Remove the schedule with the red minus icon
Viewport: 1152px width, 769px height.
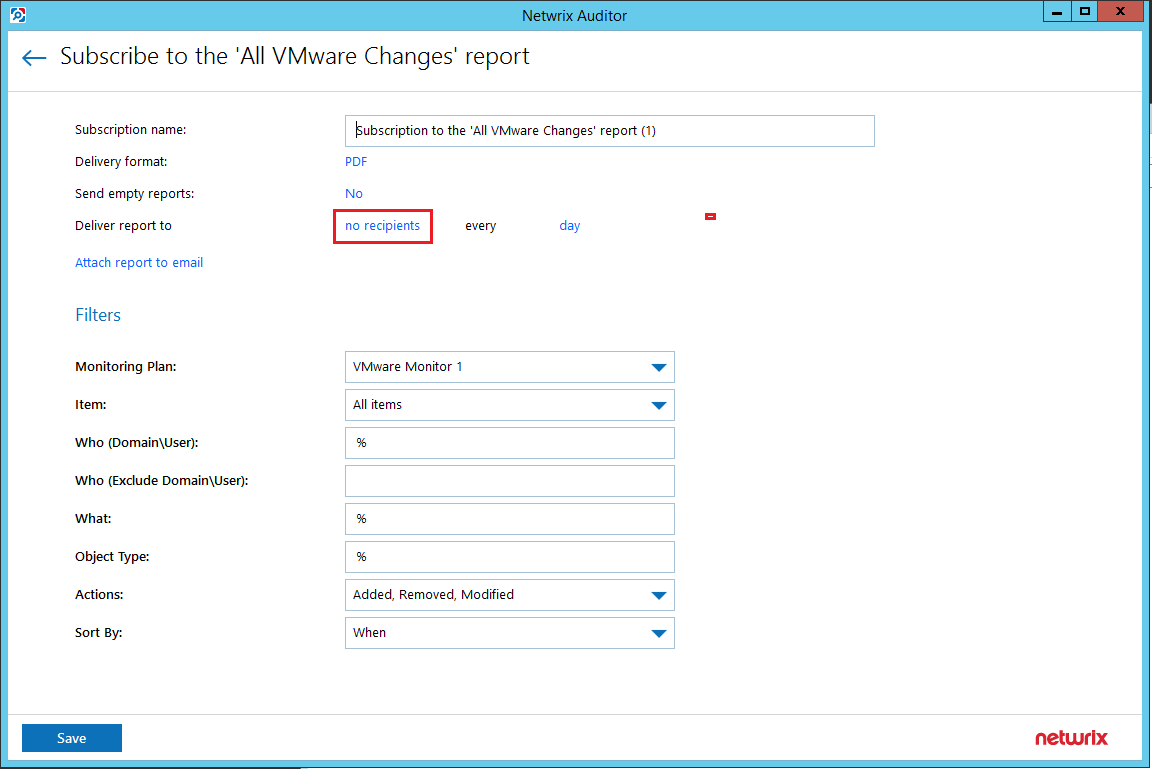[x=710, y=217]
